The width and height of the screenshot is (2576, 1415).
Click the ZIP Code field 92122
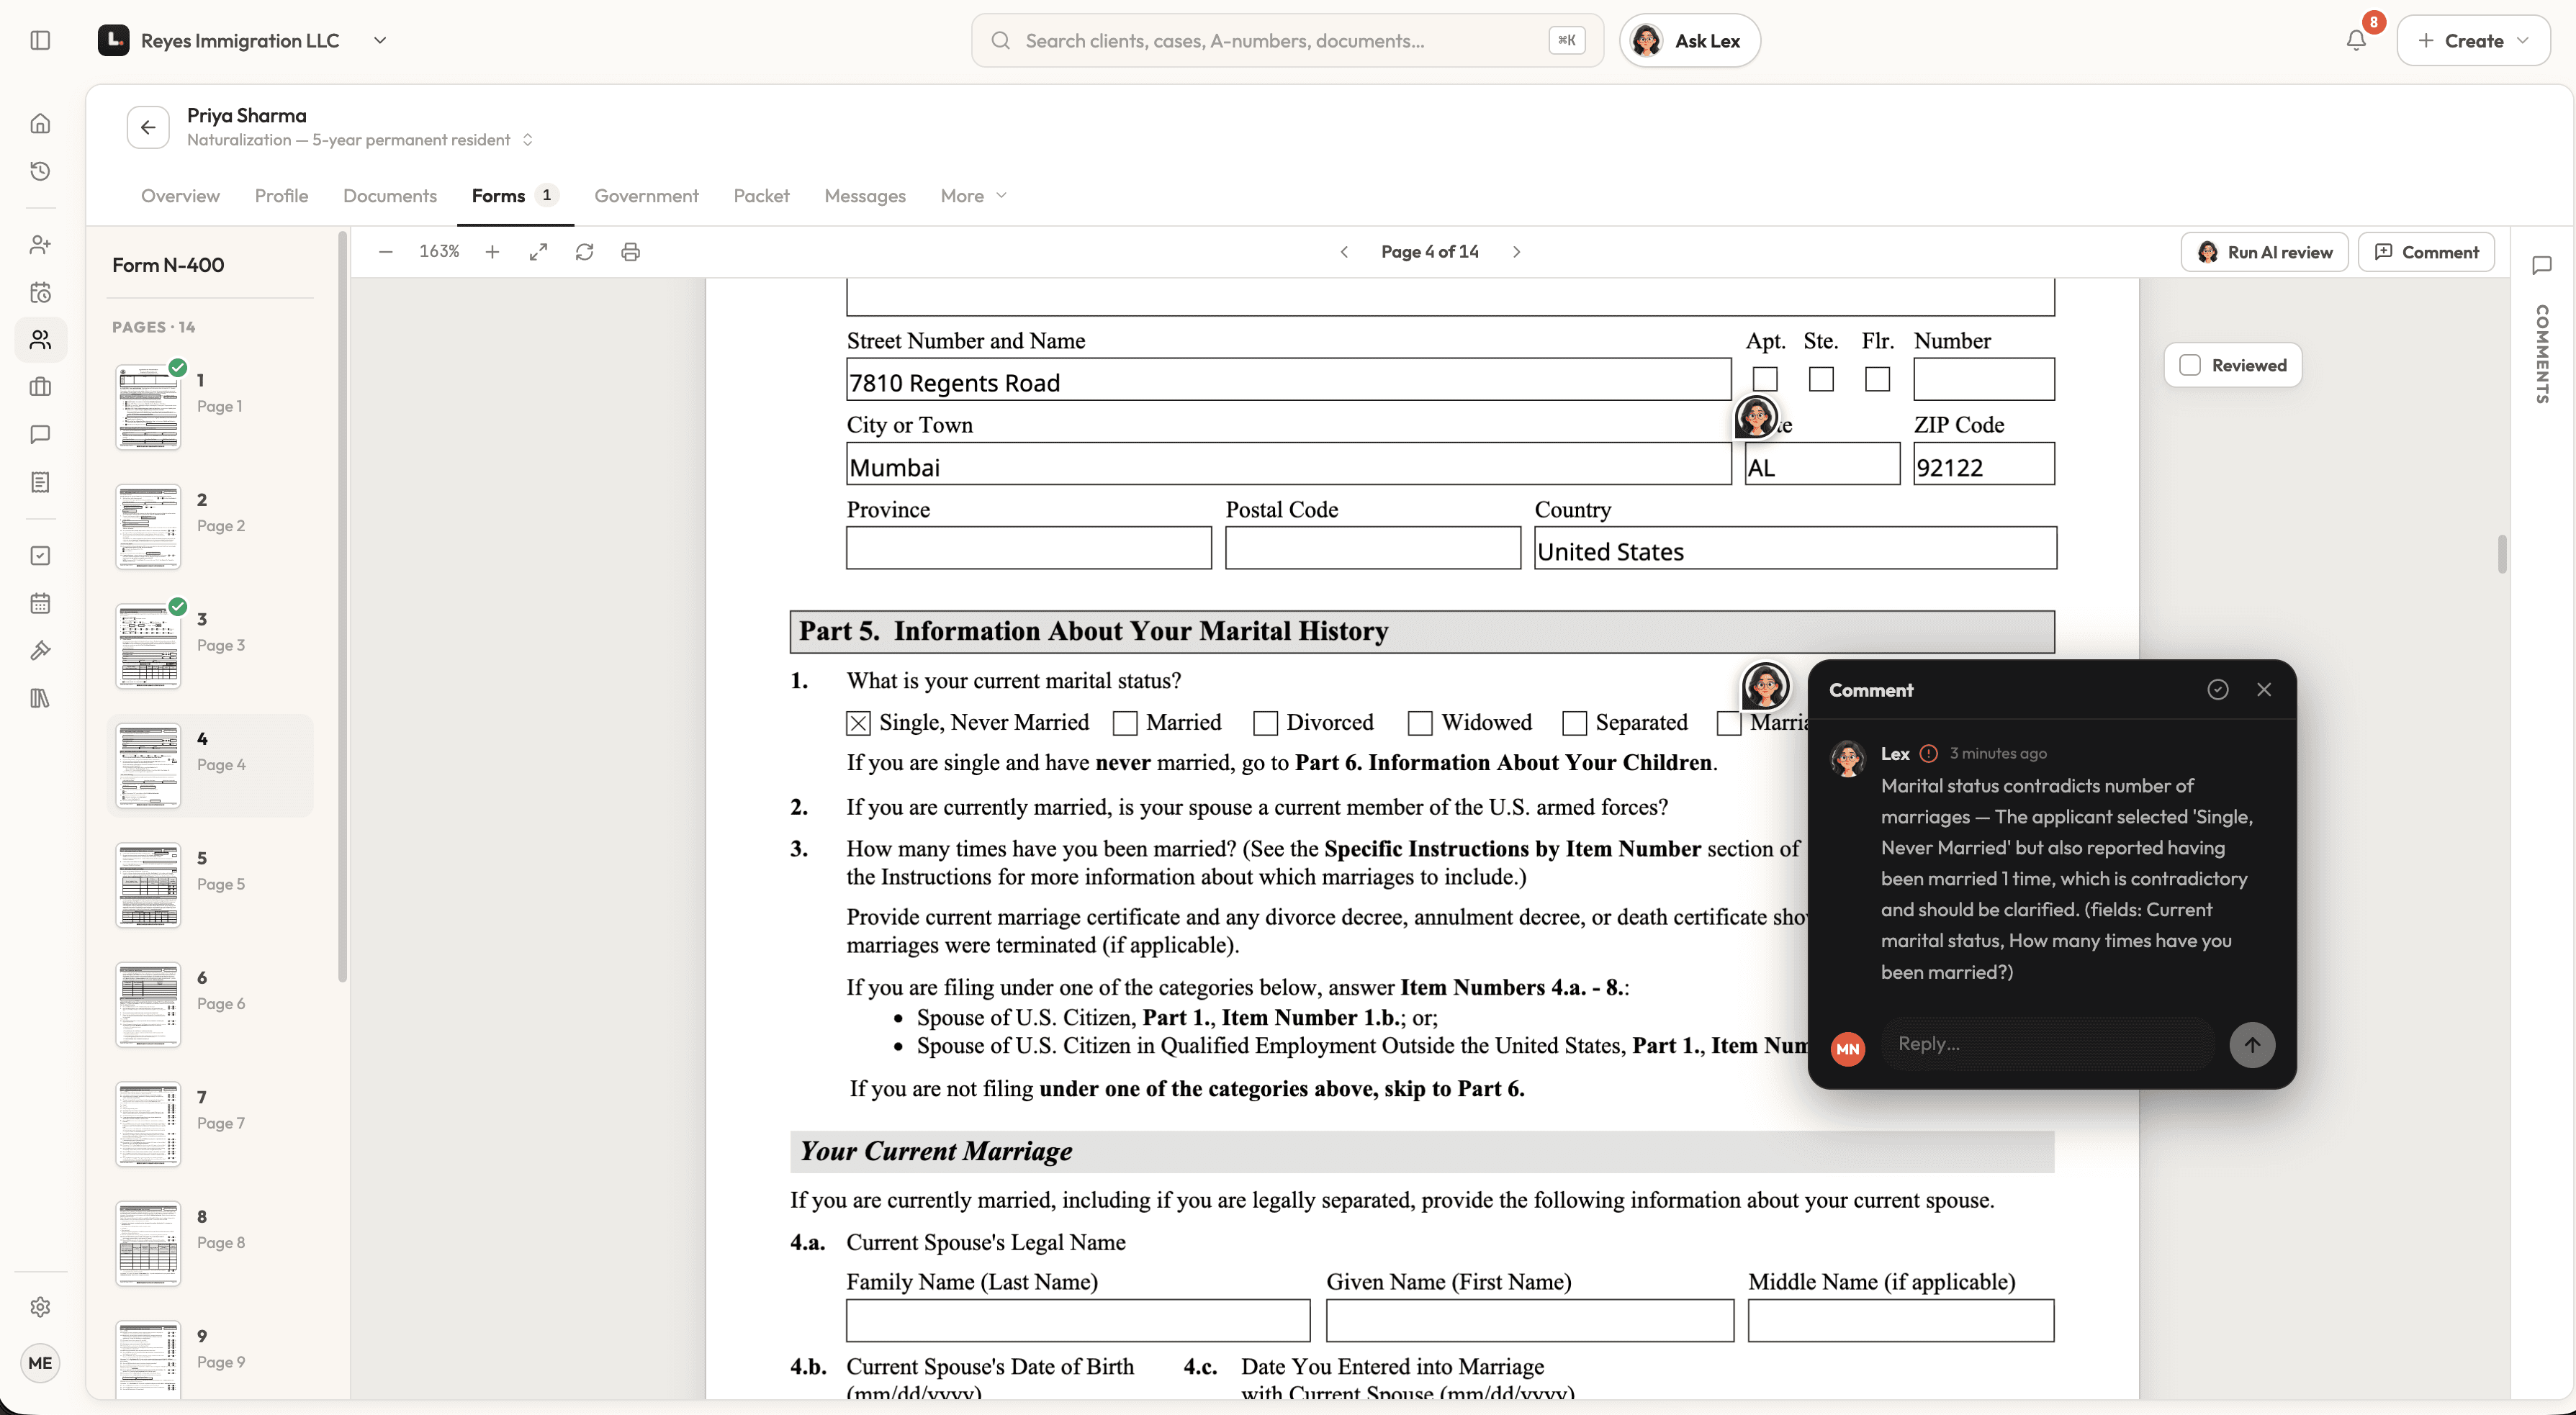(x=1984, y=464)
